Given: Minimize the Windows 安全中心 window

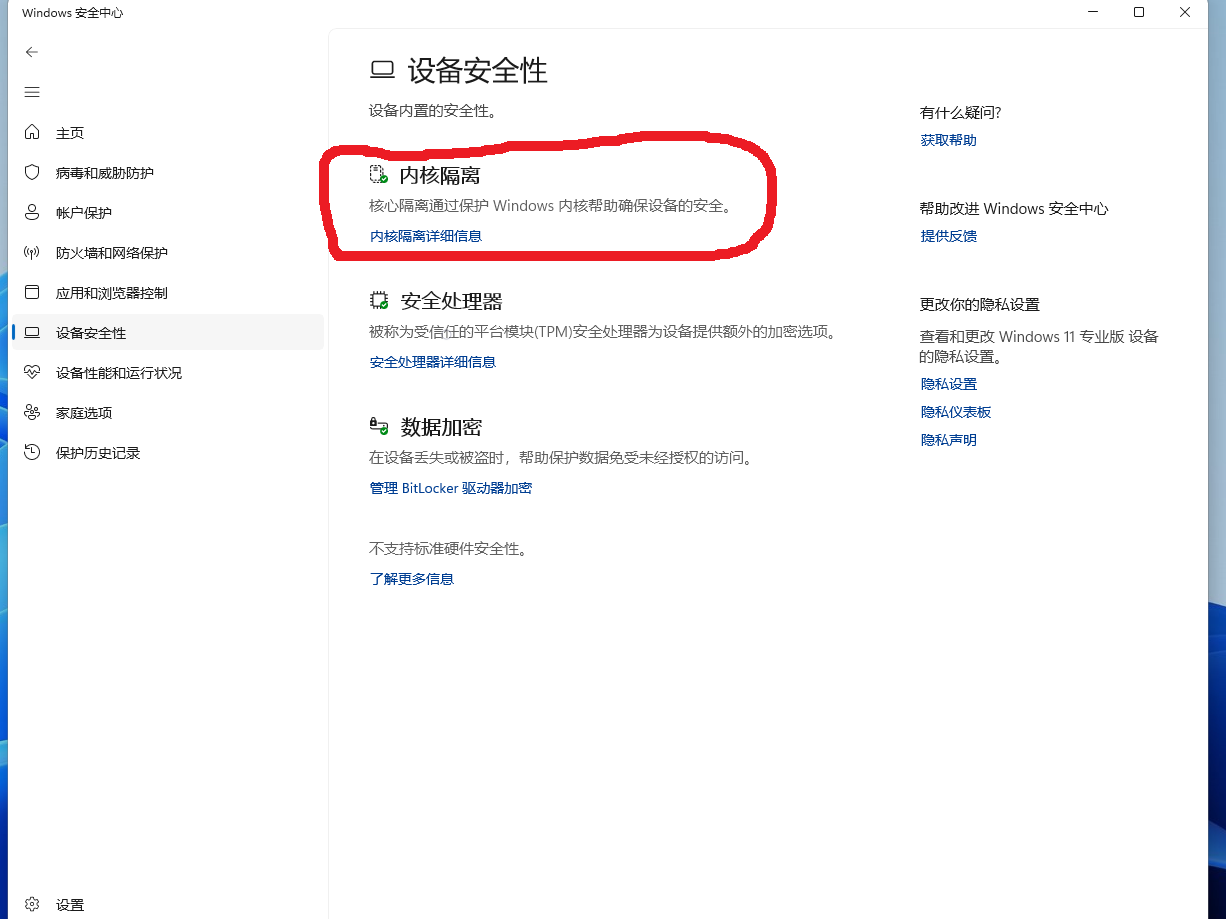Looking at the screenshot, I should tap(1093, 13).
